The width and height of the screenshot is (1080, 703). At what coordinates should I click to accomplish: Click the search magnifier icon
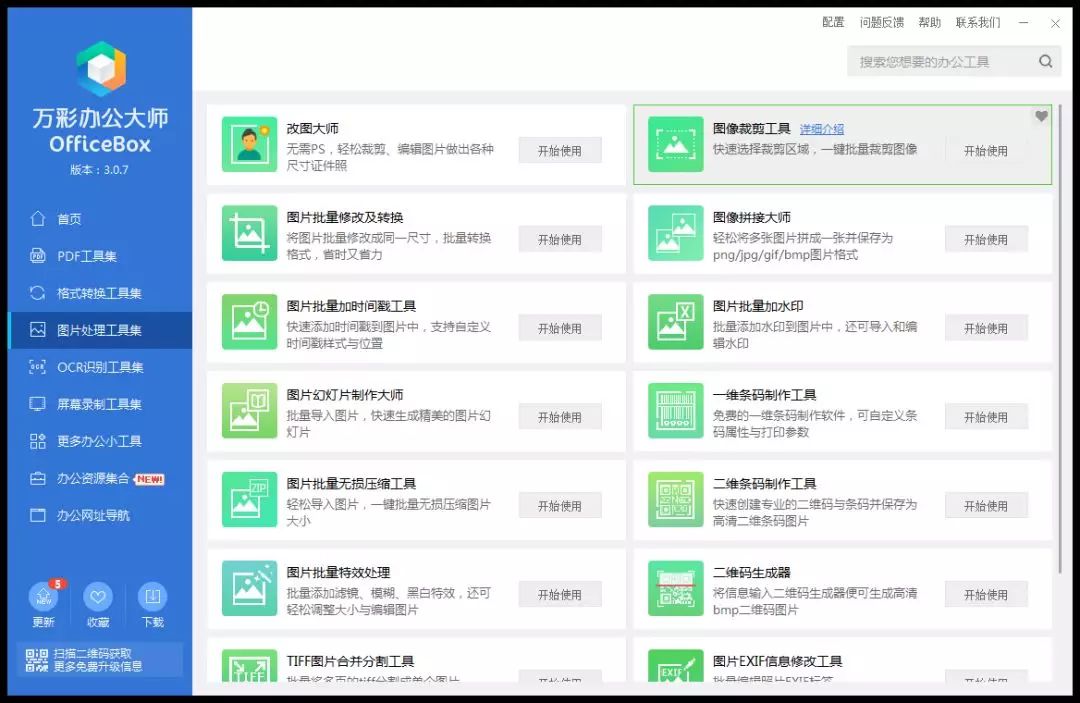[1045, 61]
